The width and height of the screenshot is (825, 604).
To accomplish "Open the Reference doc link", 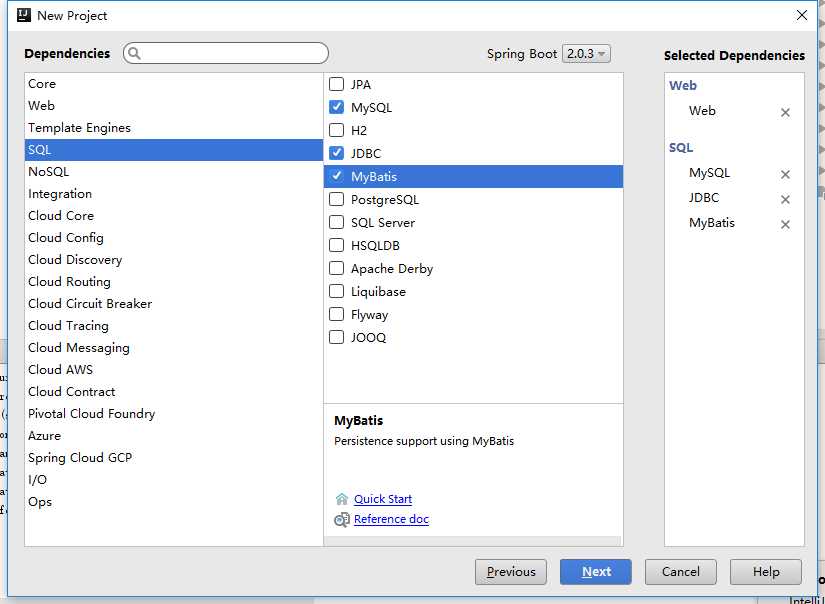I will click(x=391, y=519).
